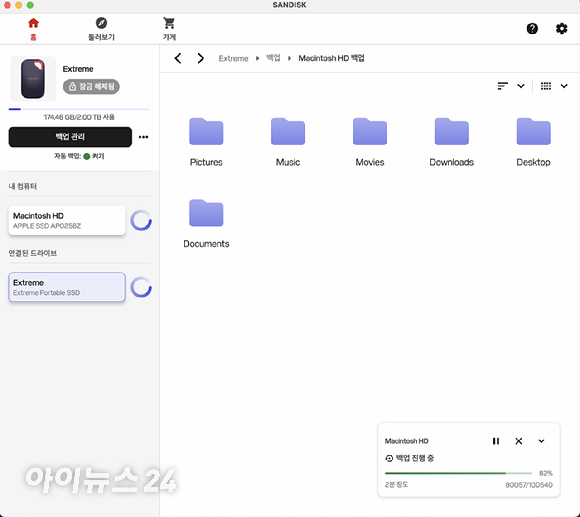Expand the sort options chevron
This screenshot has height=517, width=580.
tap(521, 86)
